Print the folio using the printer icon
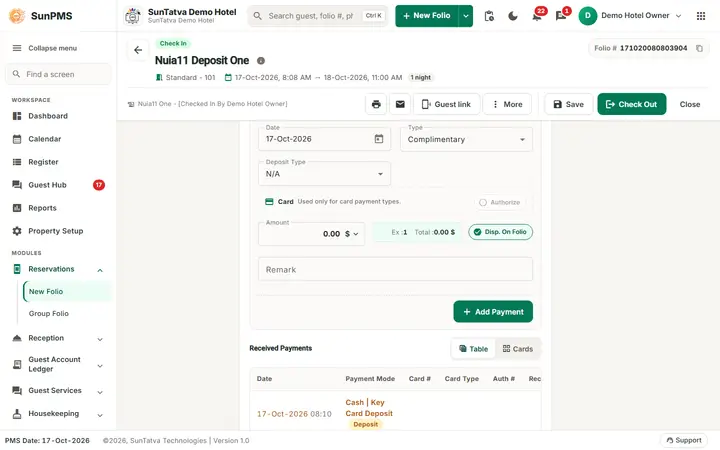The height and width of the screenshot is (450, 720). pos(376,104)
